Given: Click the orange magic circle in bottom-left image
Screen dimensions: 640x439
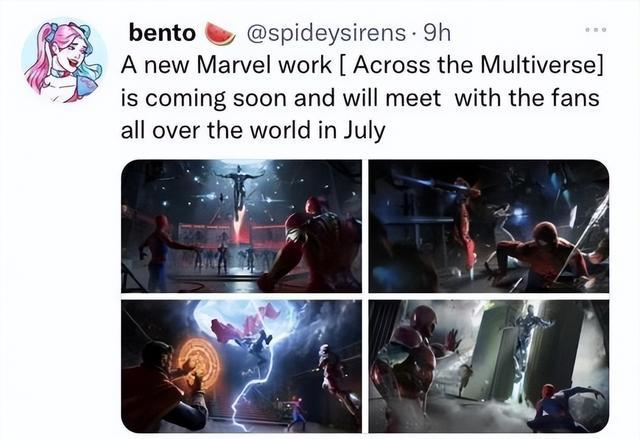Looking at the screenshot, I should 199,359.
